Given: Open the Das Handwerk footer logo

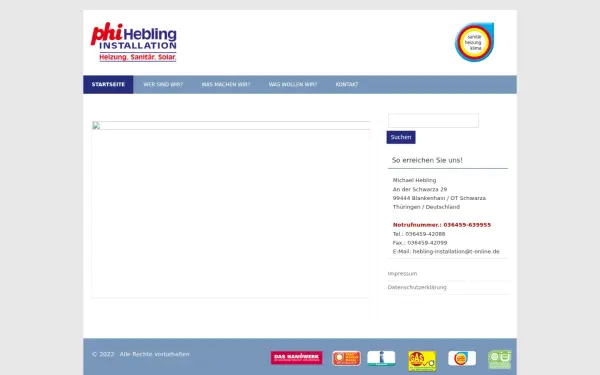Looking at the screenshot, I should [x=297, y=358].
